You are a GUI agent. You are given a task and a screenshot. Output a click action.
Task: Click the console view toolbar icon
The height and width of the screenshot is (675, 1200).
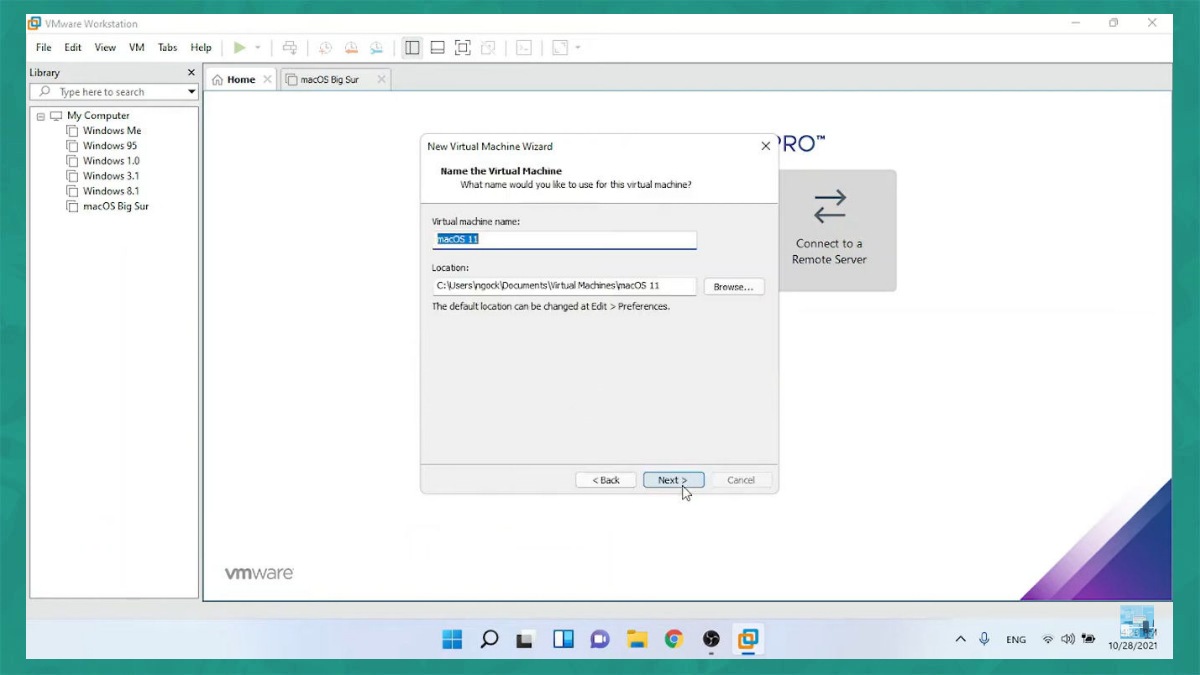pyautogui.click(x=523, y=47)
